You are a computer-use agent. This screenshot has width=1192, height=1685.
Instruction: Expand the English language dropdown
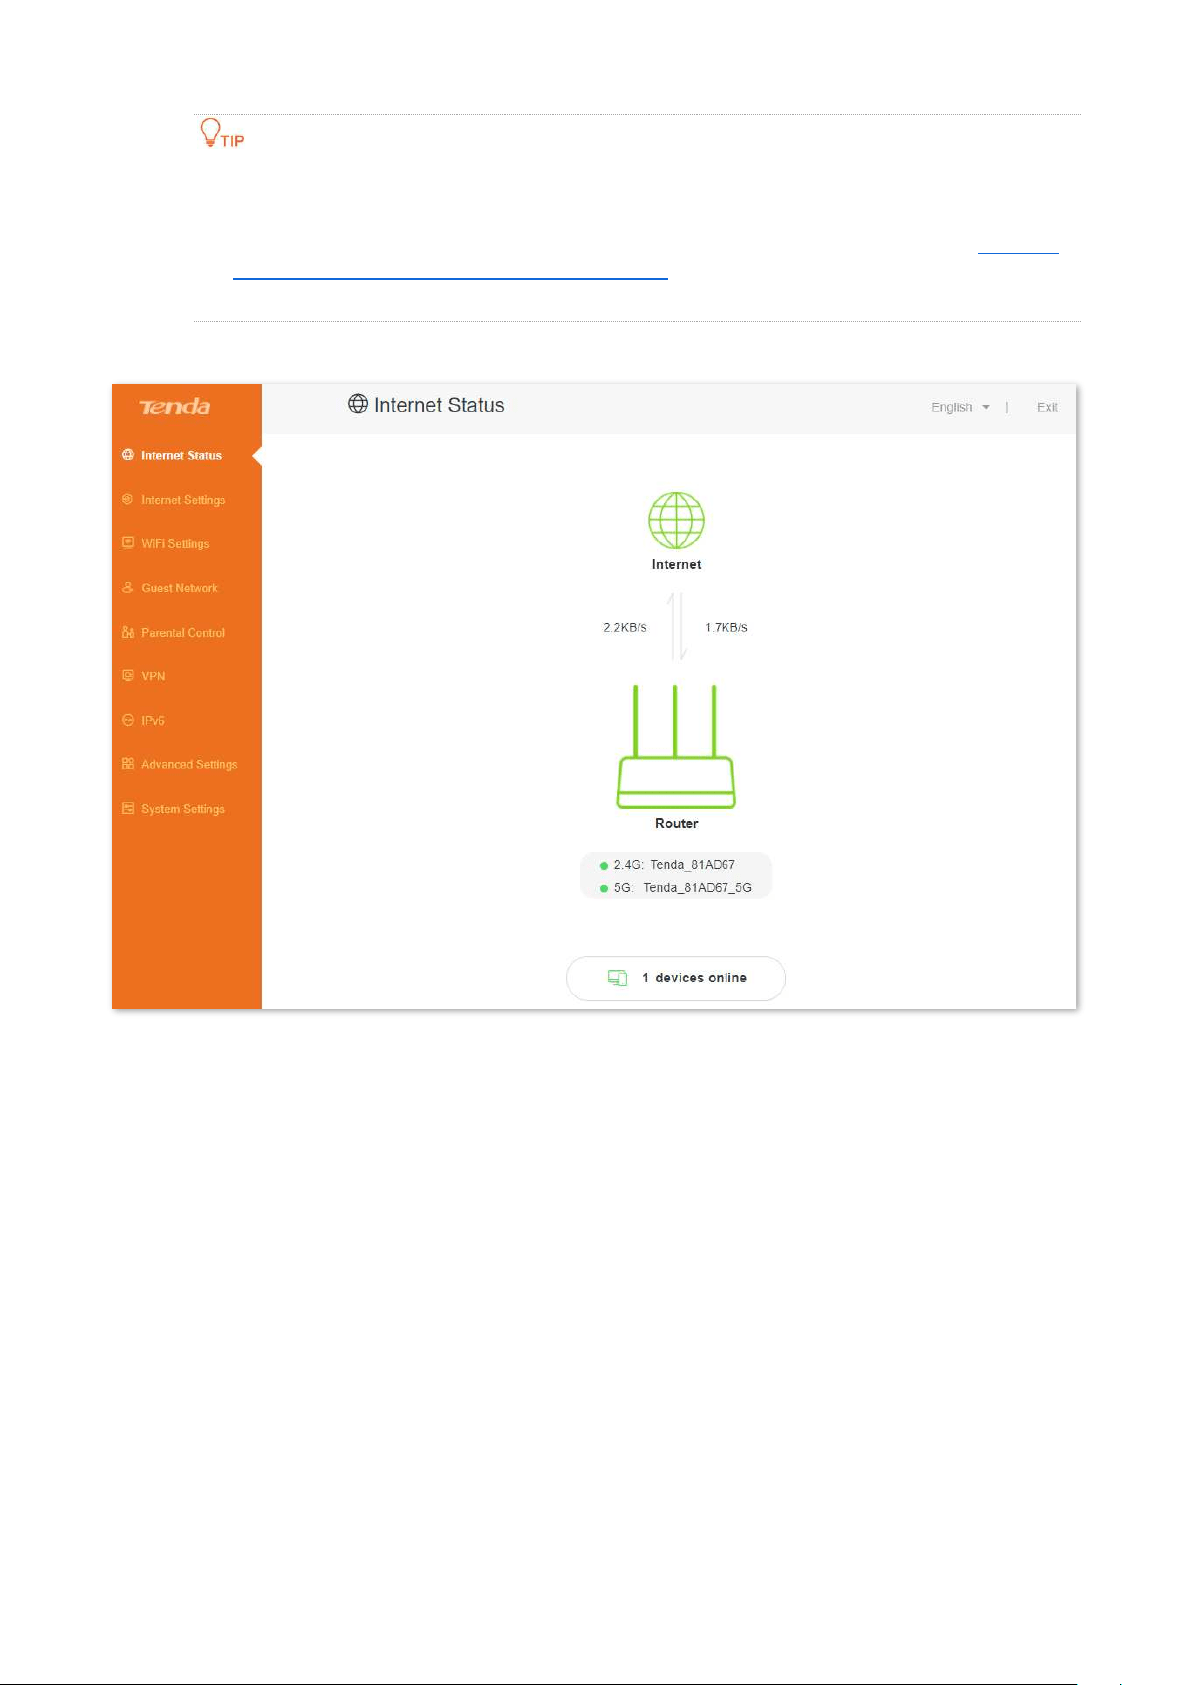tap(960, 407)
